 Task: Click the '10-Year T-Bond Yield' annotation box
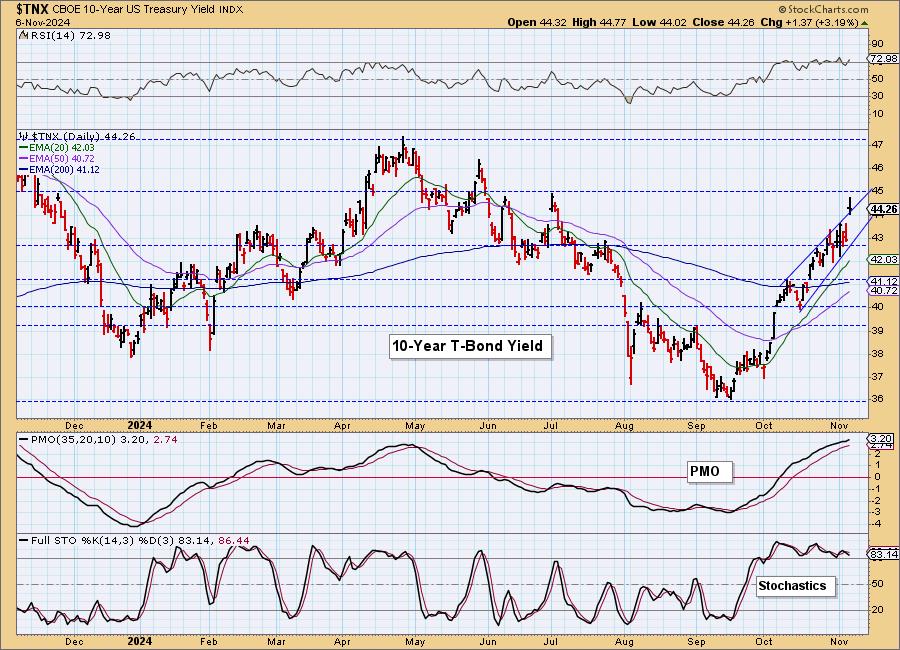(470, 346)
